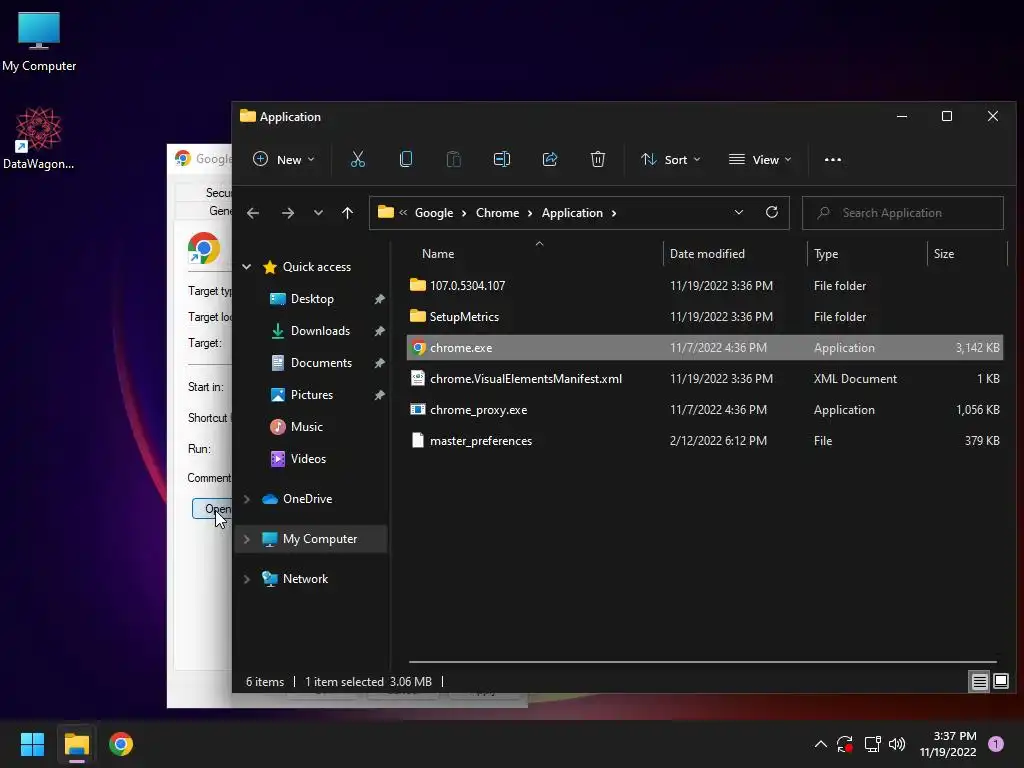Expand the My Computer tree node

[247, 539]
